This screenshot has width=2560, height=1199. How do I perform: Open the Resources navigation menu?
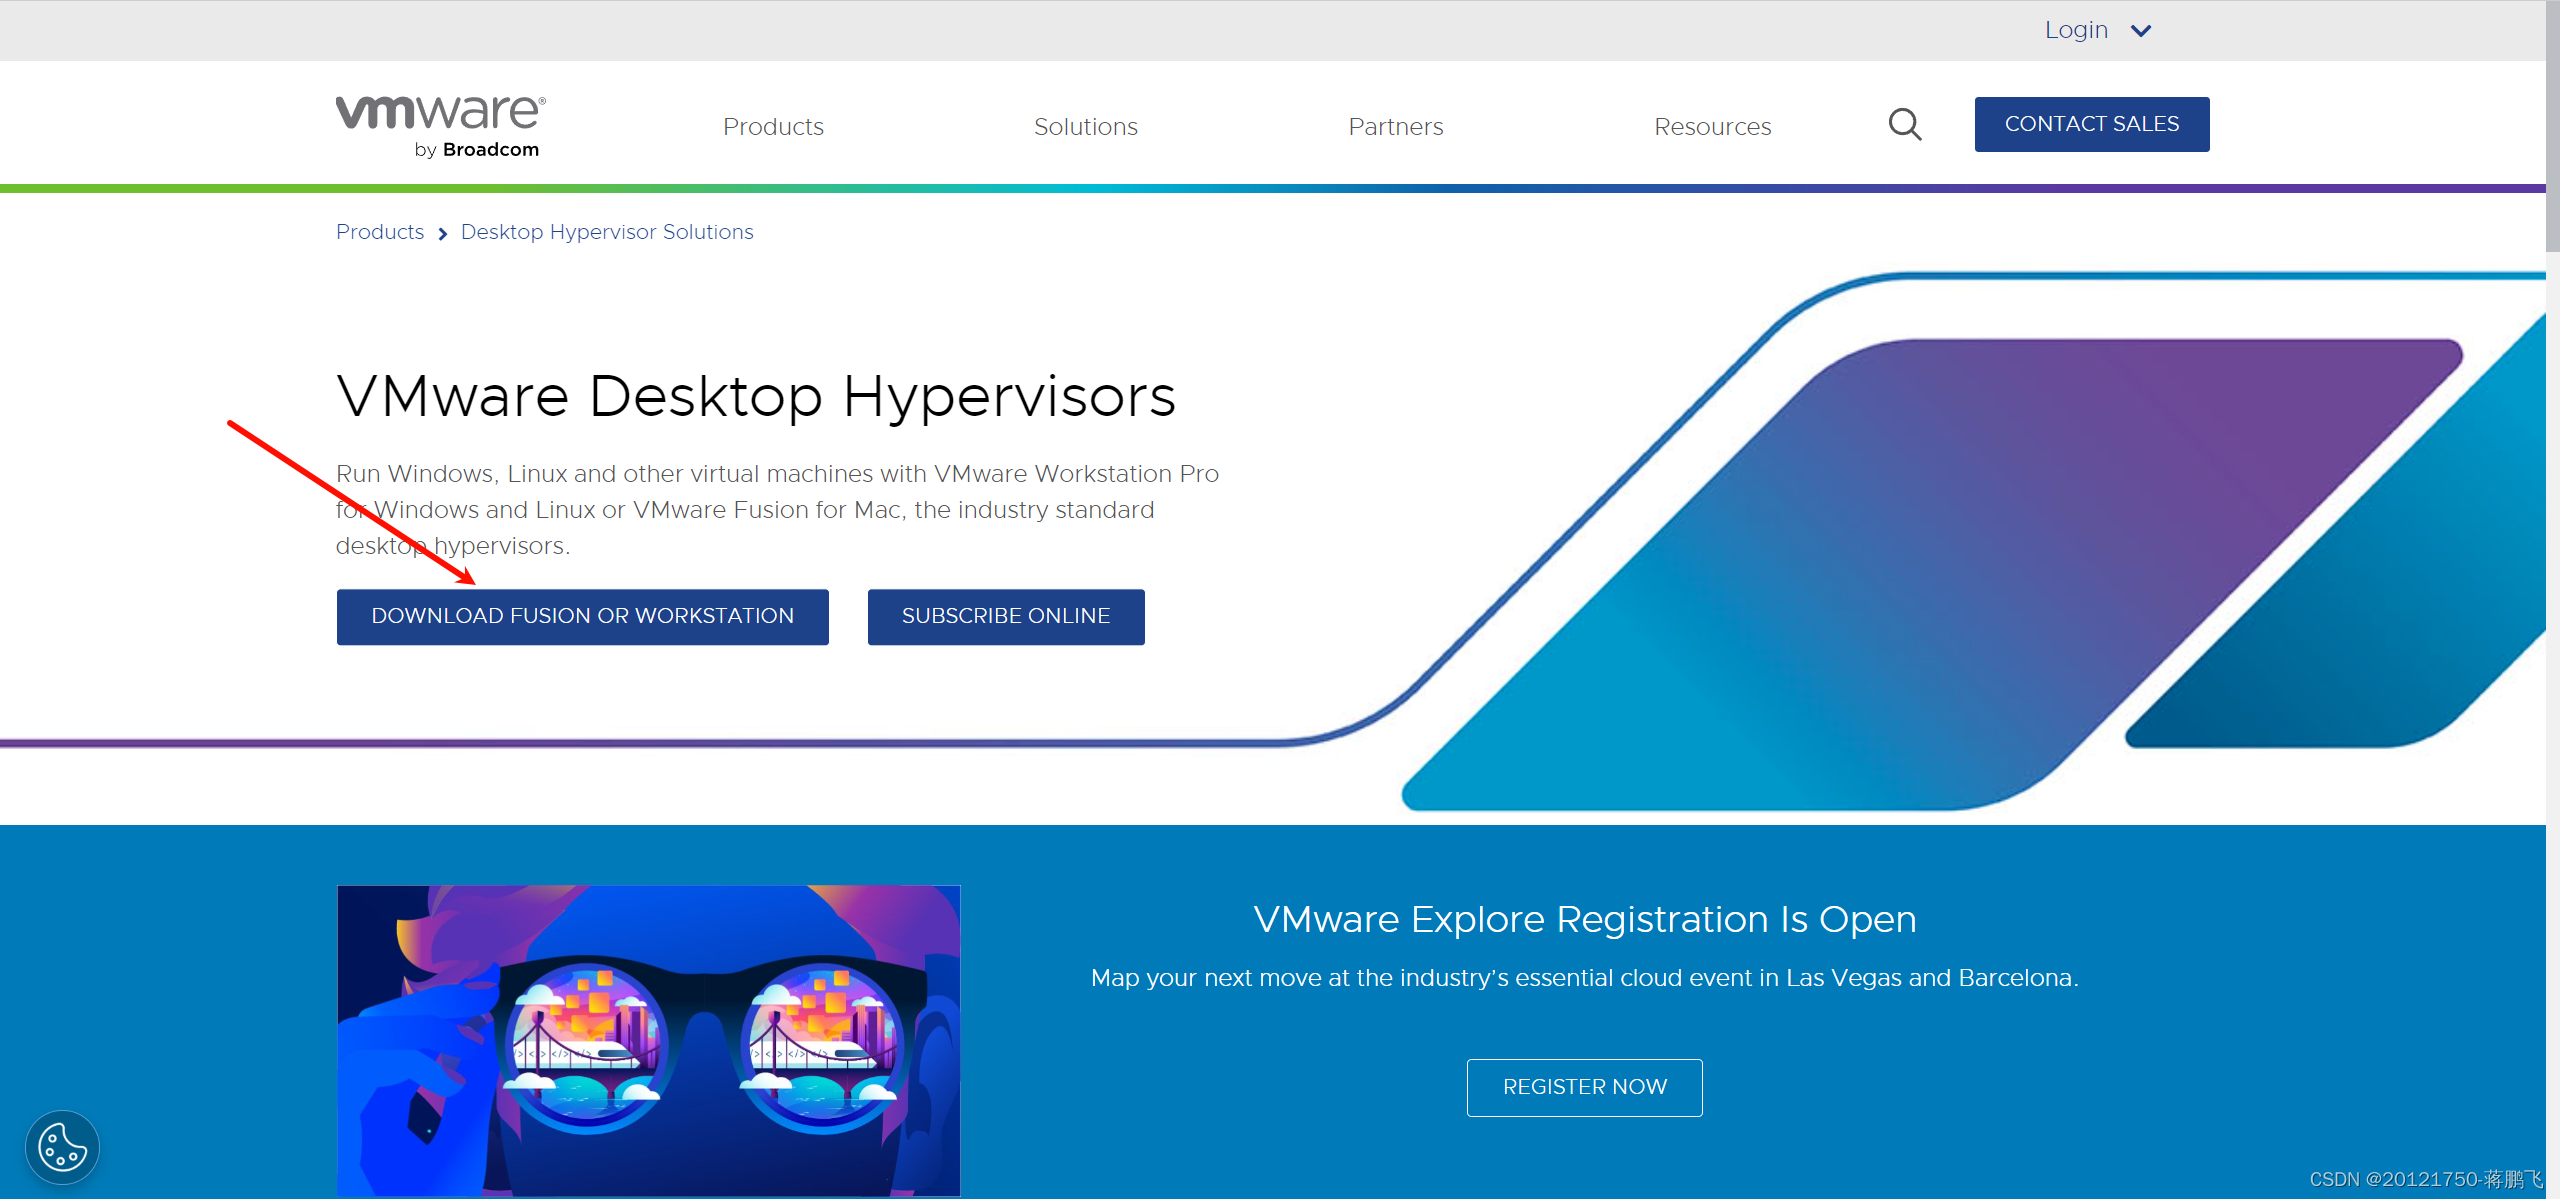point(1713,127)
